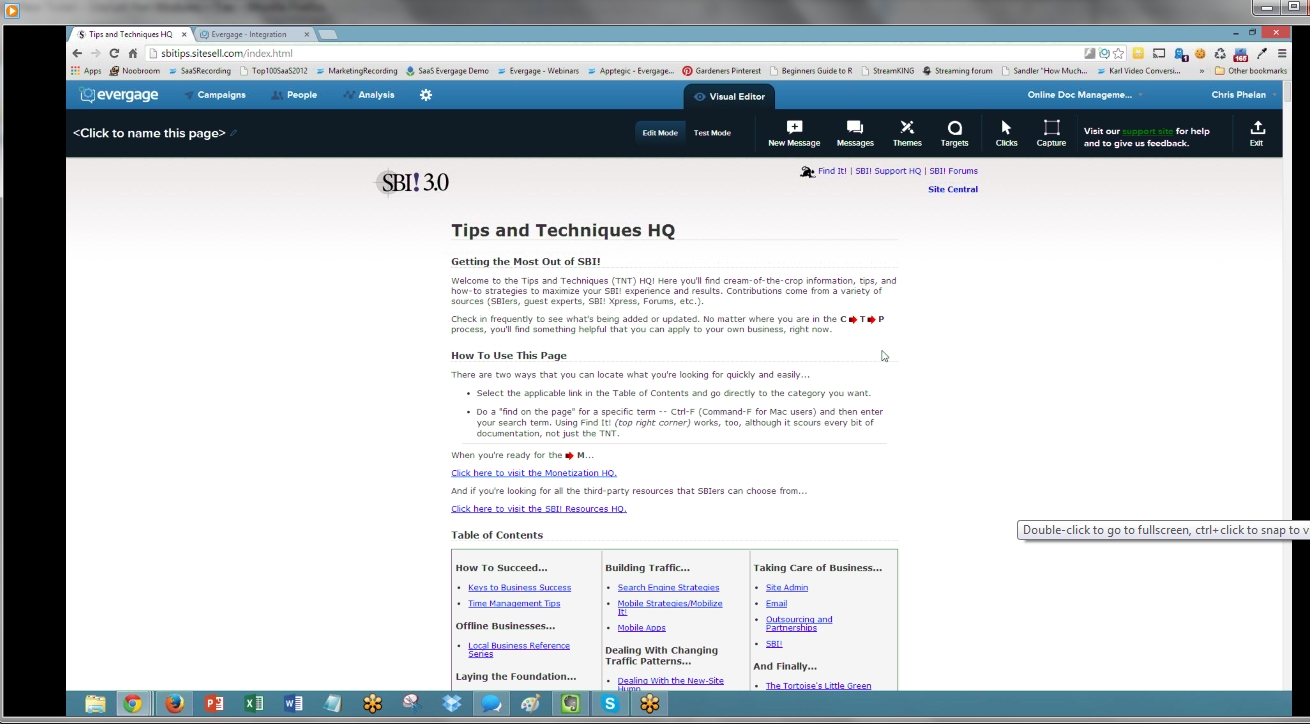Switch to Edit Mode

660,133
